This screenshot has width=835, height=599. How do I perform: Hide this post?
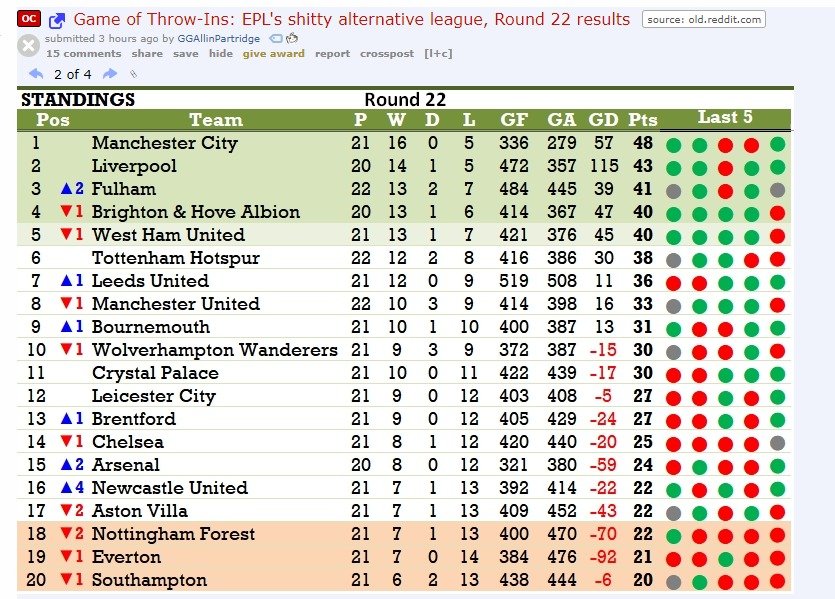coord(220,54)
